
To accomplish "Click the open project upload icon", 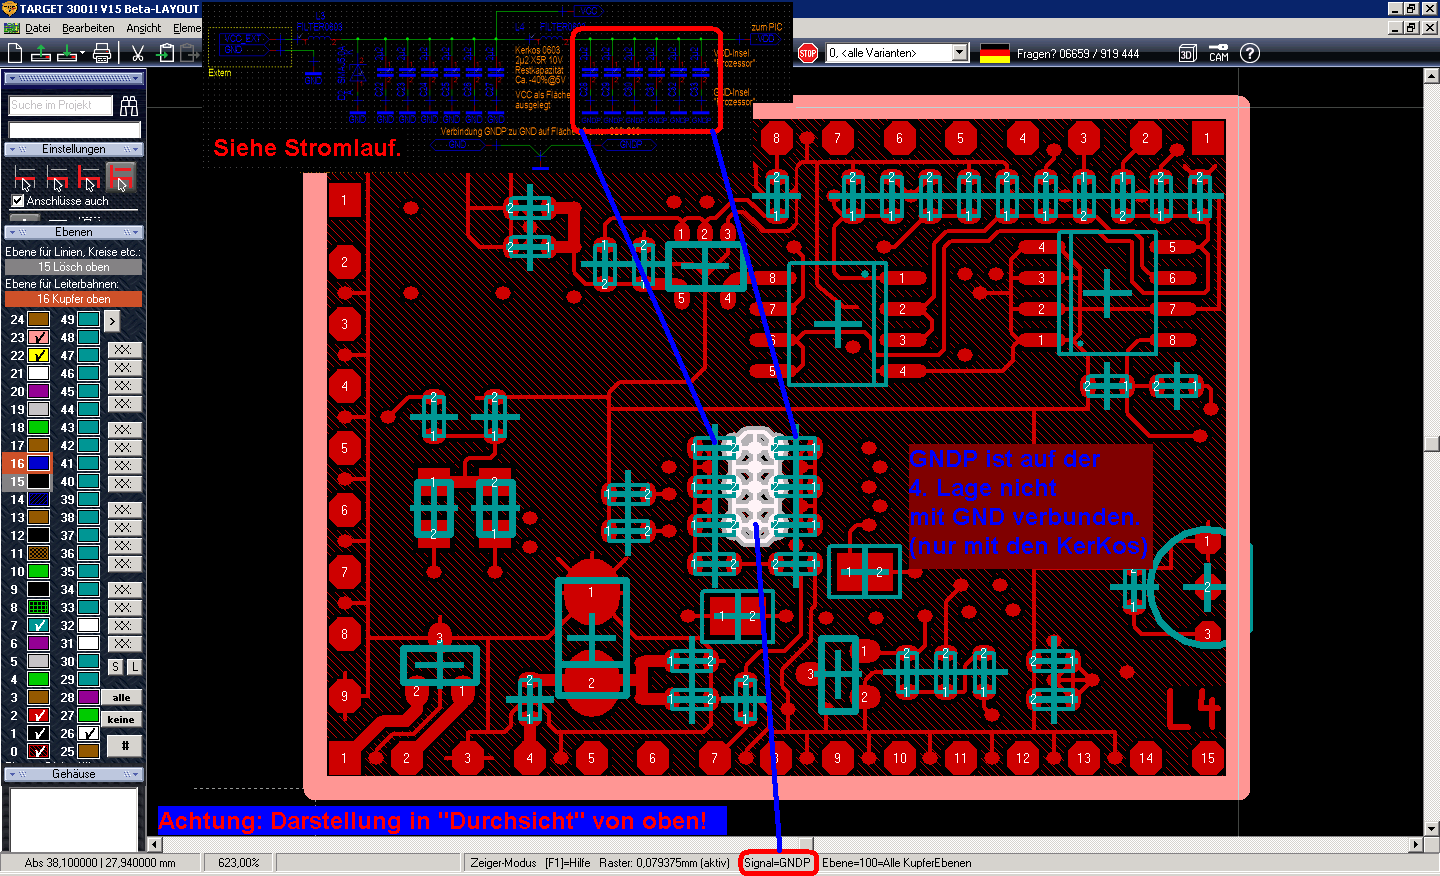I will pos(41,53).
